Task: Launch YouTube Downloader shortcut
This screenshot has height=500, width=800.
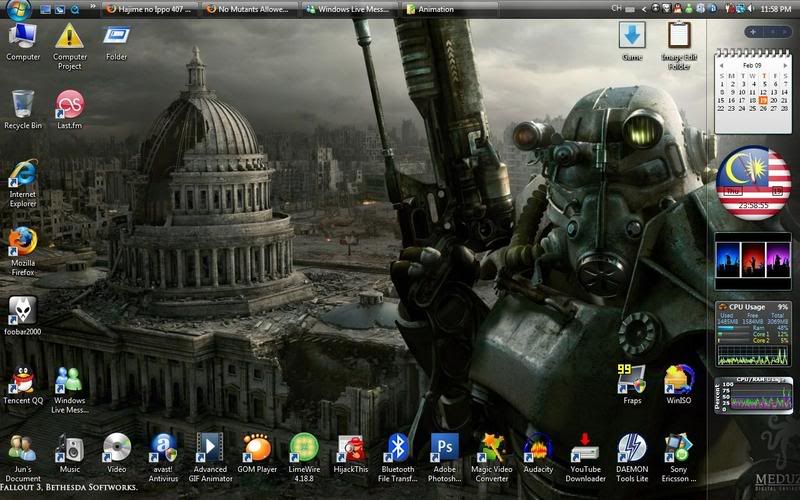Action: [585, 458]
